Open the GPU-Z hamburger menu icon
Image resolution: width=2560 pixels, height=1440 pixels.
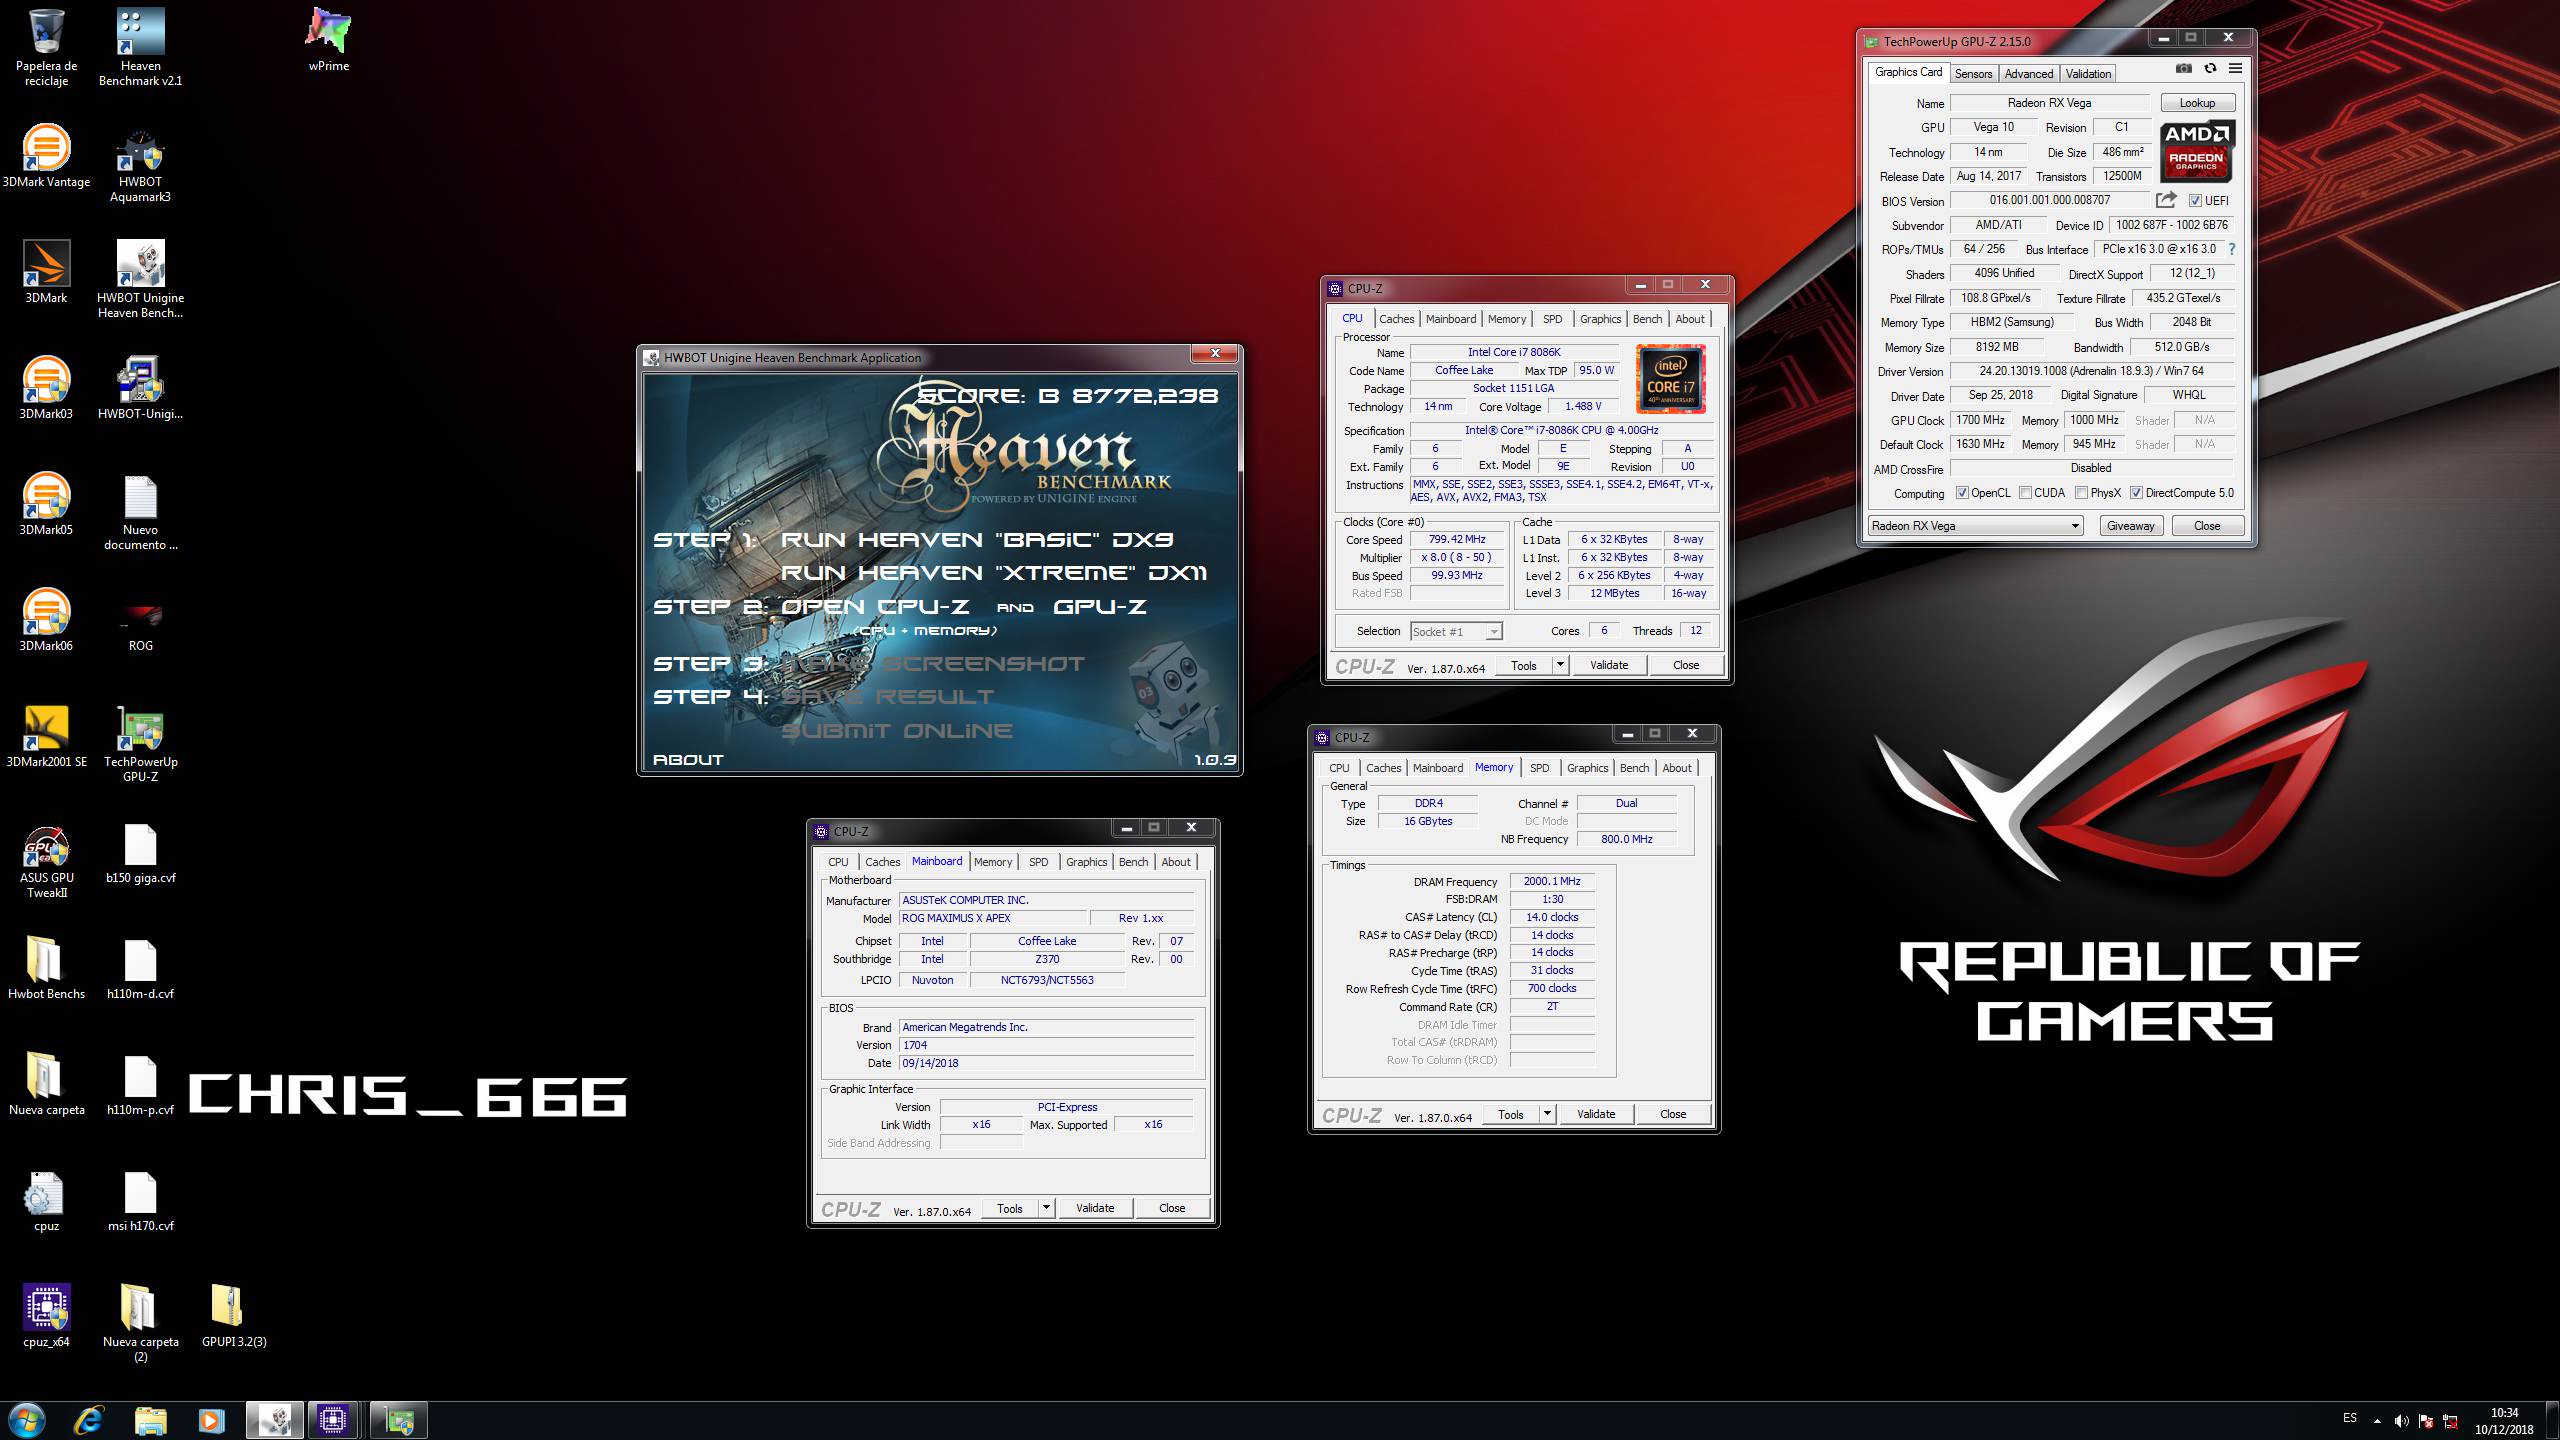point(2235,69)
